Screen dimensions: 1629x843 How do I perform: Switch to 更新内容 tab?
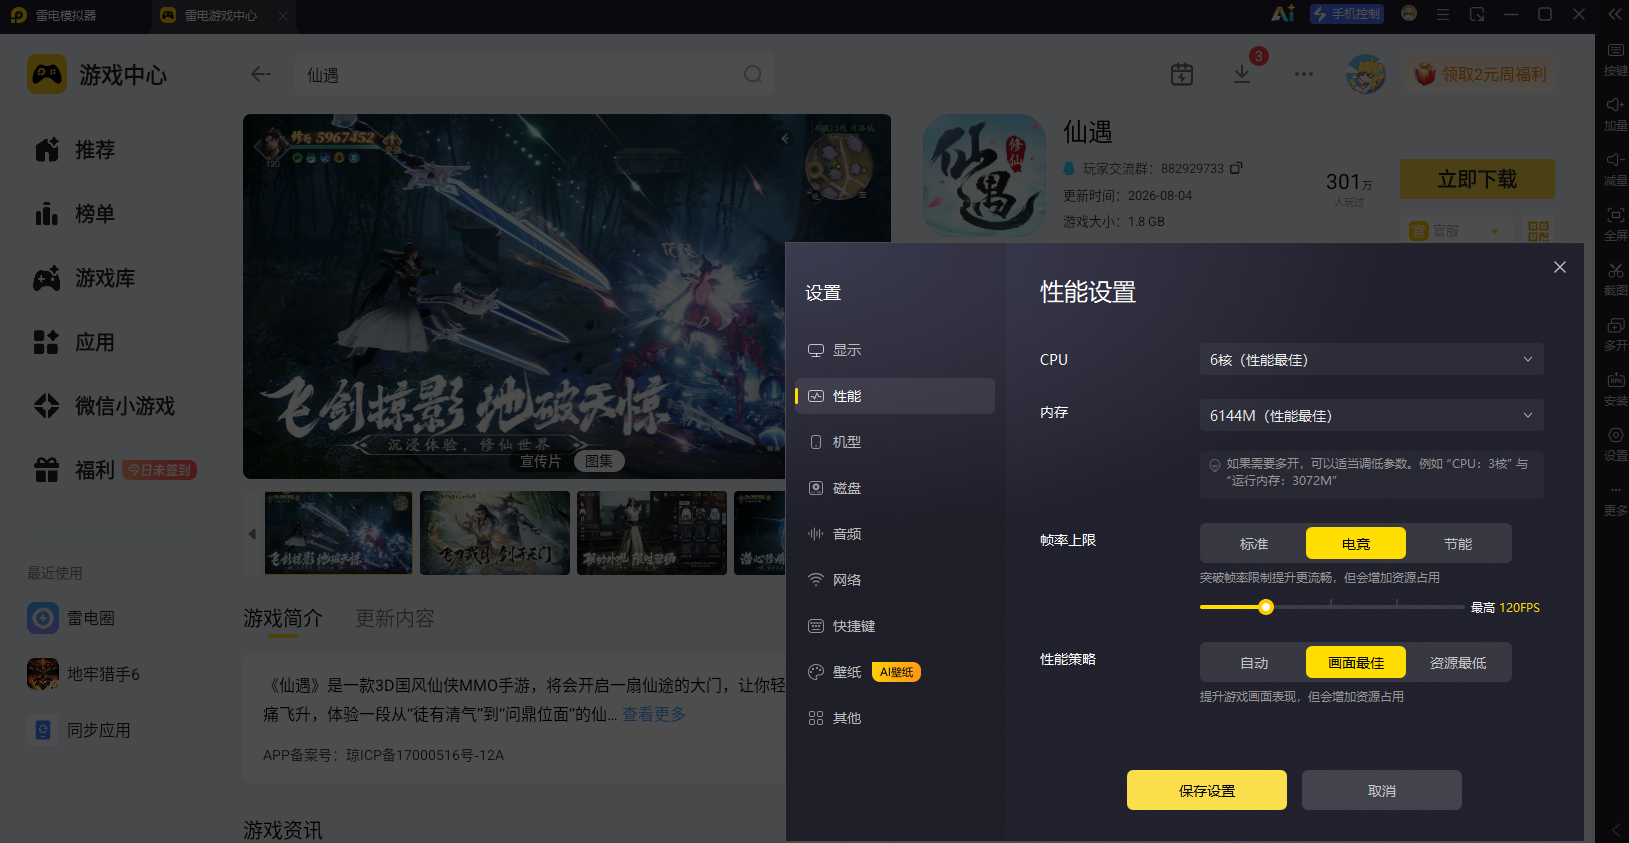395,619
